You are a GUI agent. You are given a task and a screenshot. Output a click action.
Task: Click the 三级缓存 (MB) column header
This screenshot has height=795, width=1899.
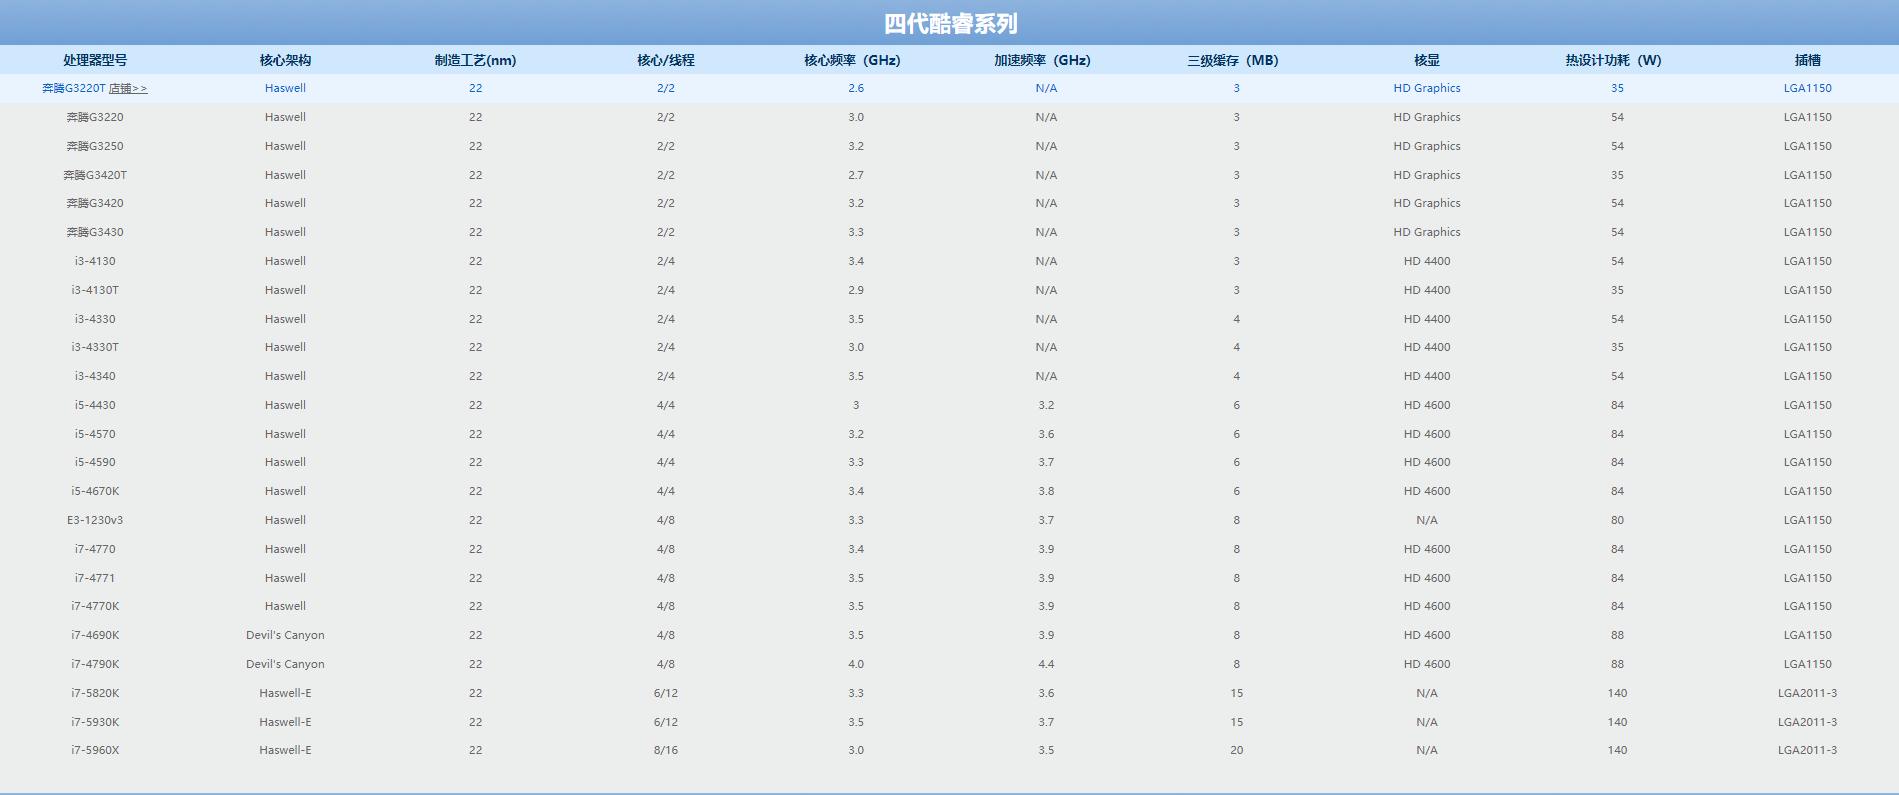click(x=1233, y=60)
